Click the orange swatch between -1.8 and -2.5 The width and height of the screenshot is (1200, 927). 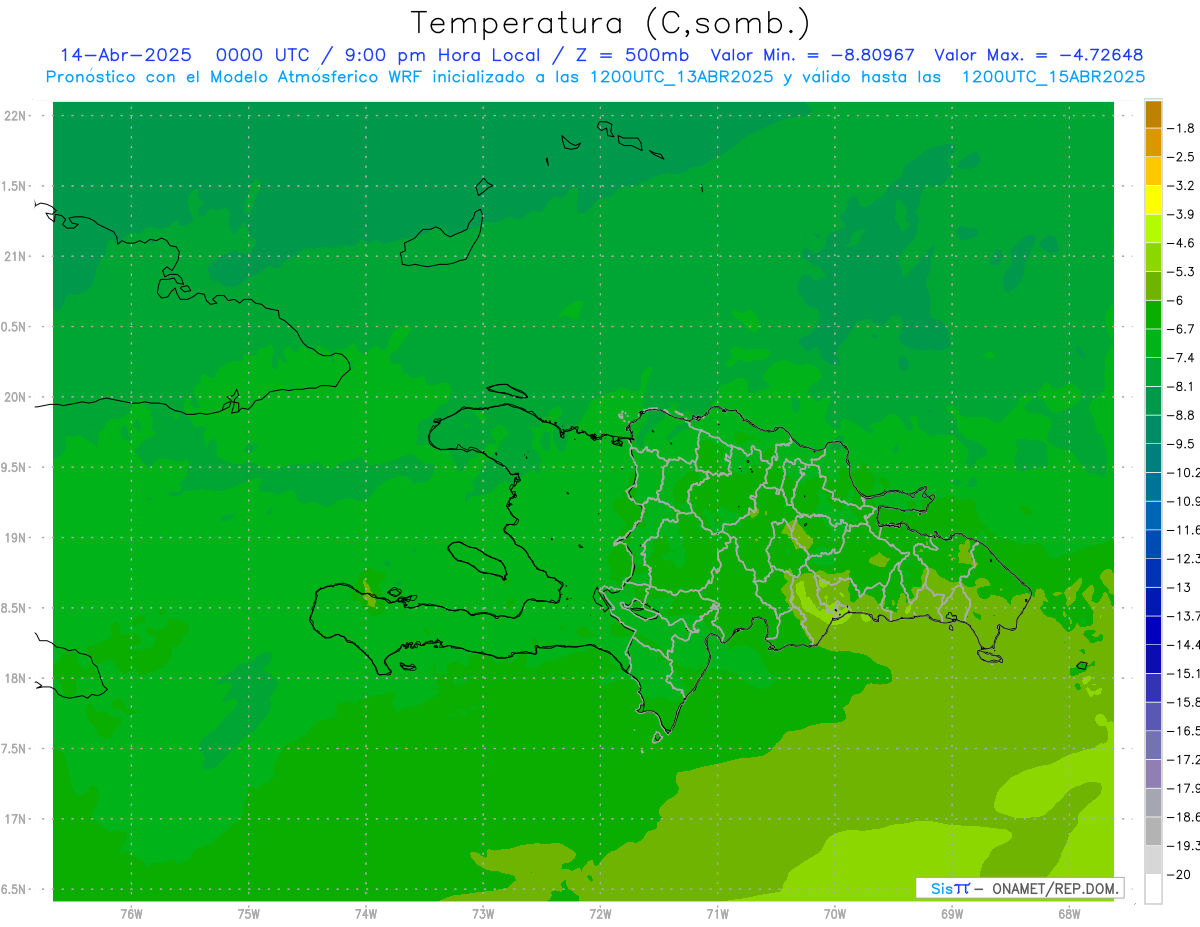[x=1153, y=142]
